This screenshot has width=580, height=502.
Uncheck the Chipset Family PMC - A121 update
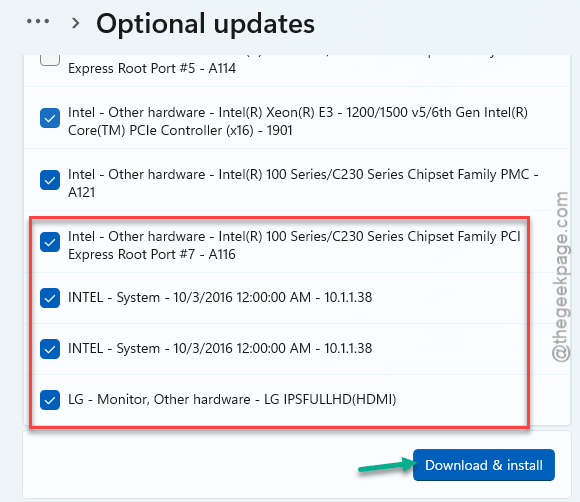pyautogui.click(x=50, y=180)
